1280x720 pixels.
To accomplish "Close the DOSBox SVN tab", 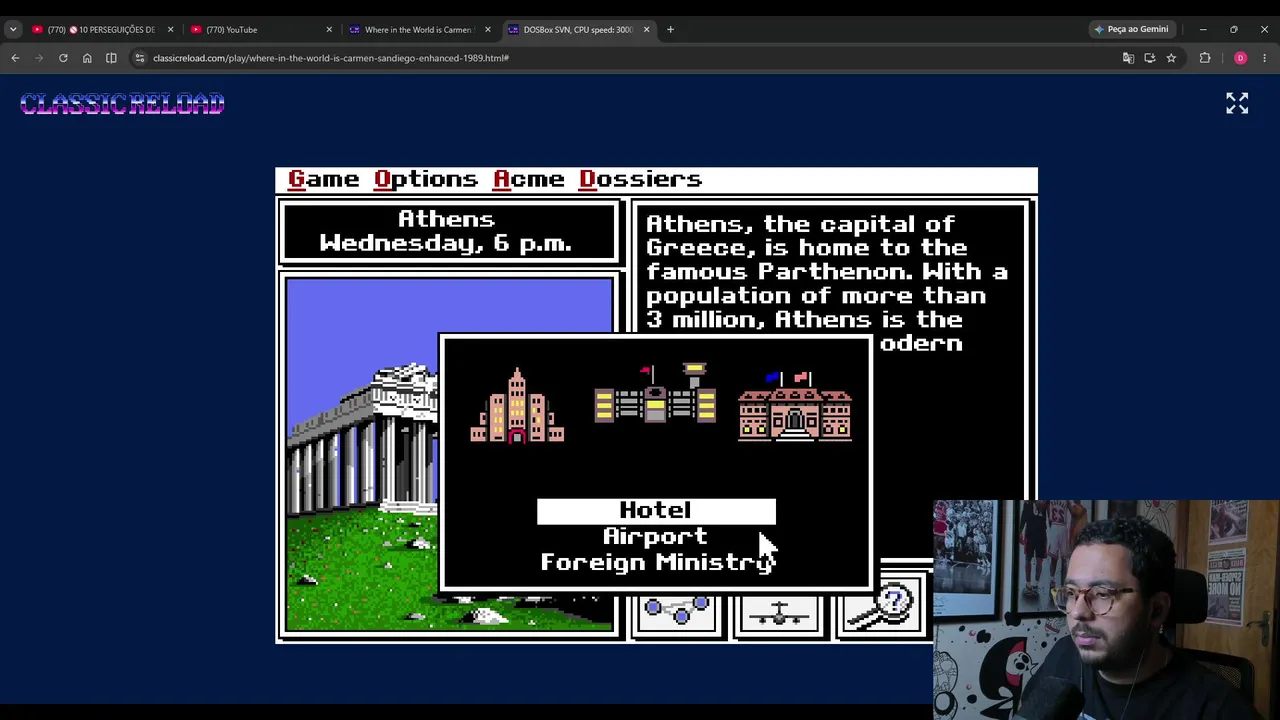I will coord(646,30).
